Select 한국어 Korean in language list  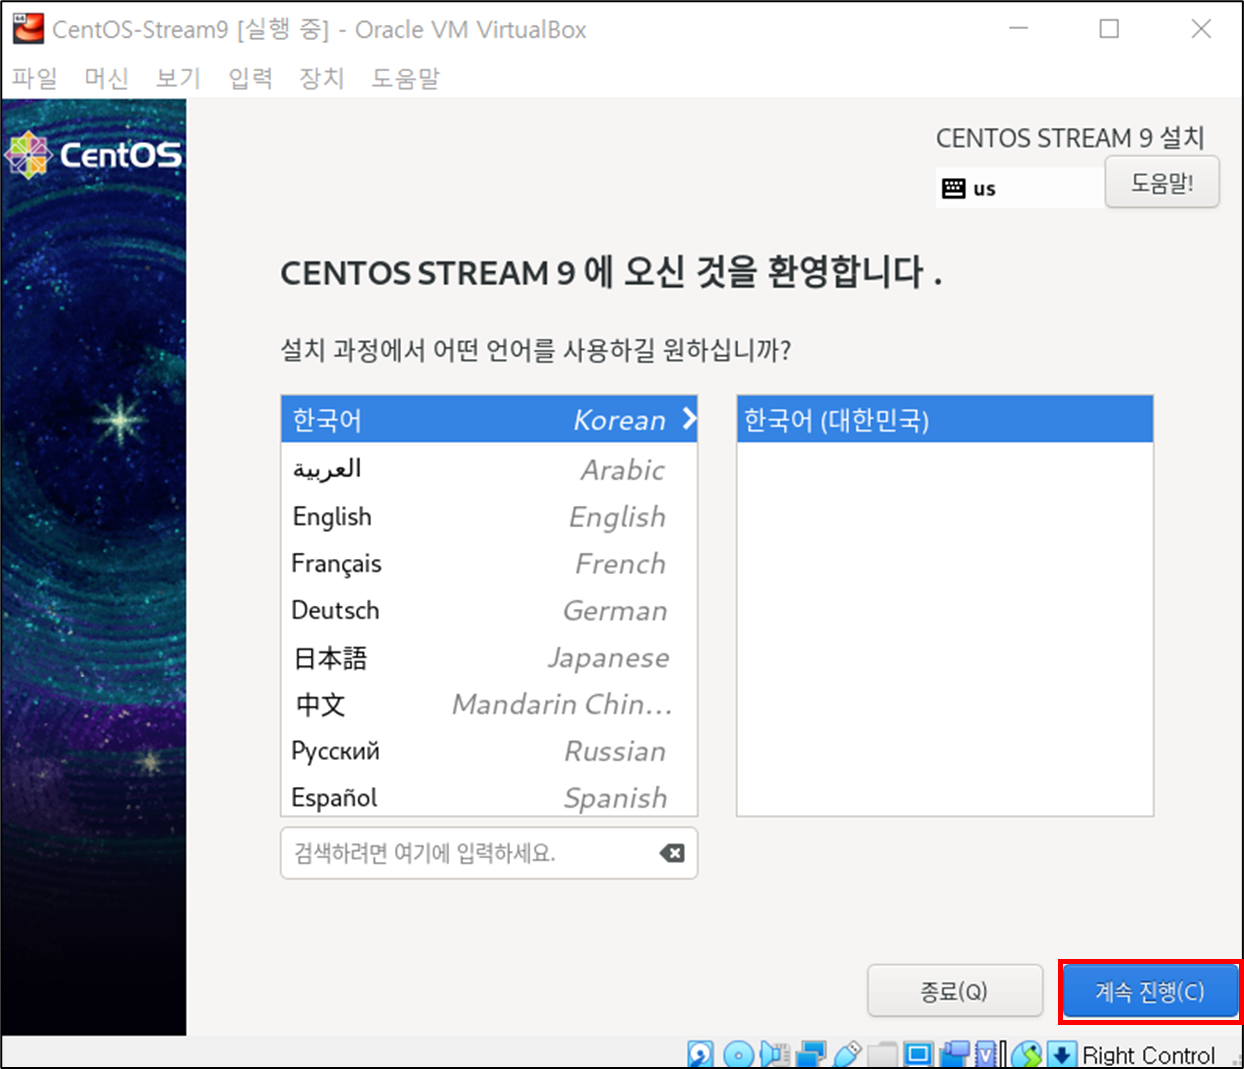(489, 420)
